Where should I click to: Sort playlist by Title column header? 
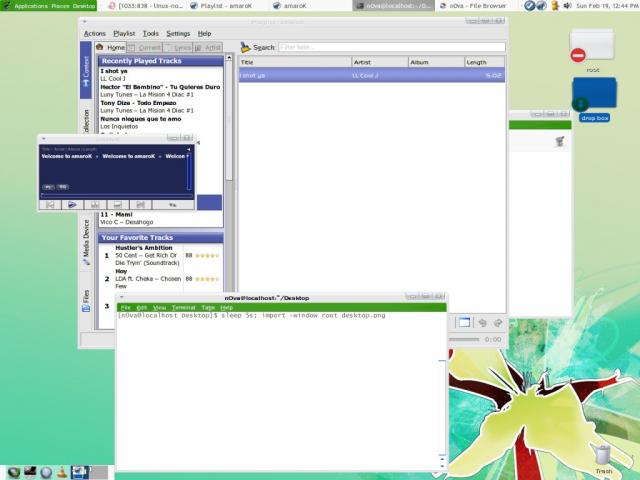tap(295, 62)
